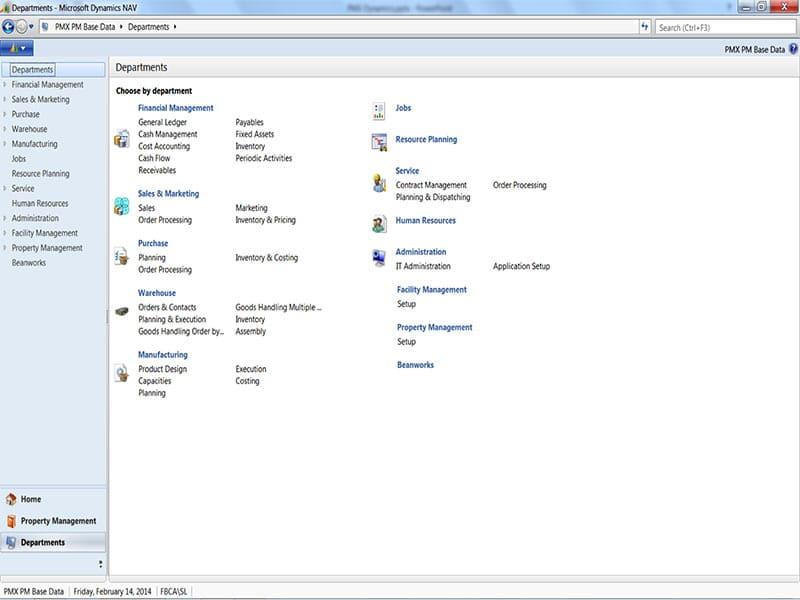Click the Warehouse department icon
800x600 pixels.
(121, 311)
